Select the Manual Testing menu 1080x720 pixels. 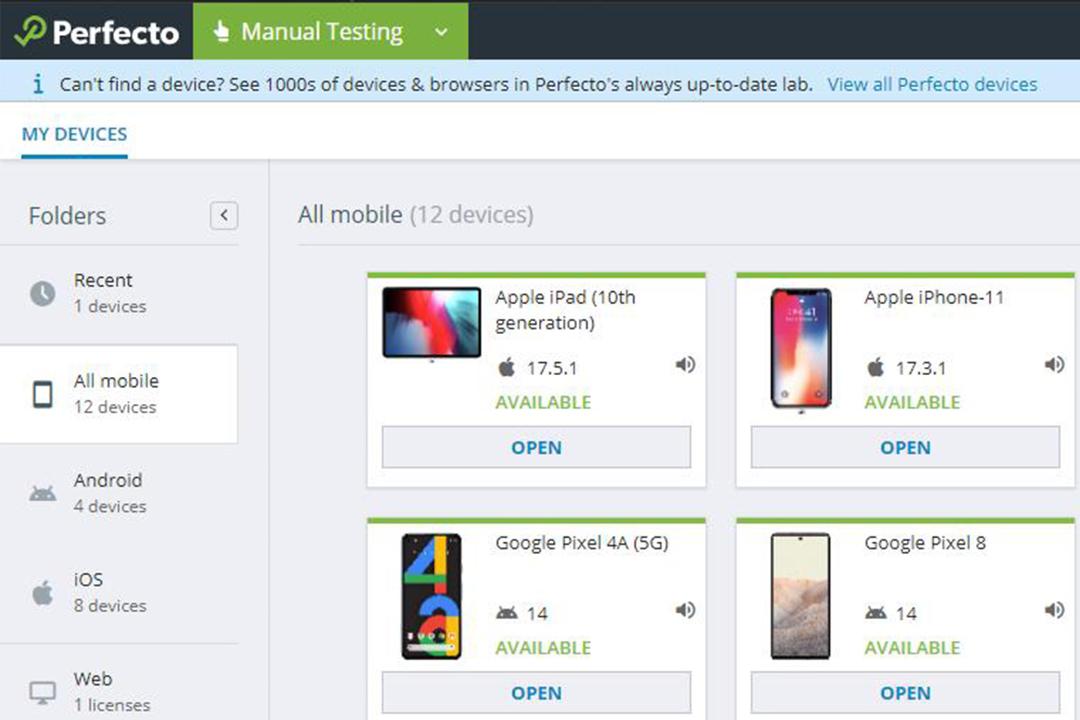(331, 31)
